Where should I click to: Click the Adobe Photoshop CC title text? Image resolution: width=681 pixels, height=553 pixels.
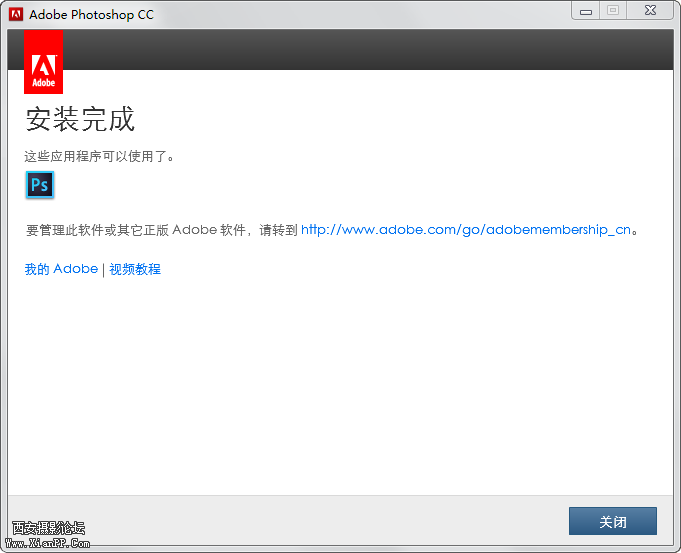coord(91,15)
